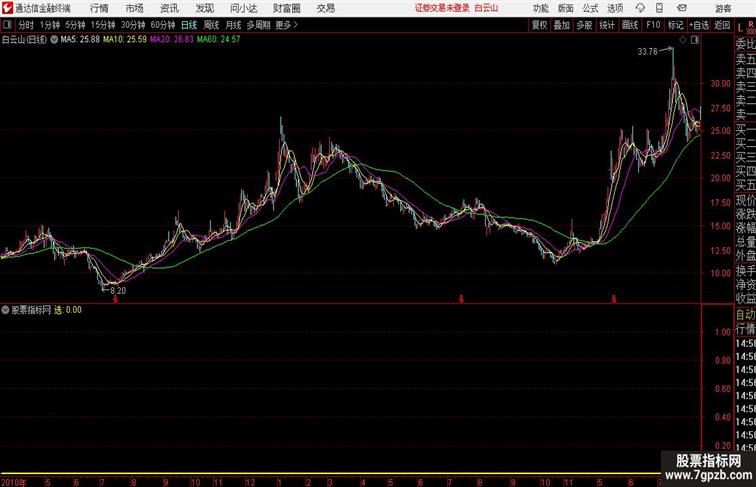Click the 返回 back button
The height and width of the screenshot is (487, 756).
pos(722,25)
